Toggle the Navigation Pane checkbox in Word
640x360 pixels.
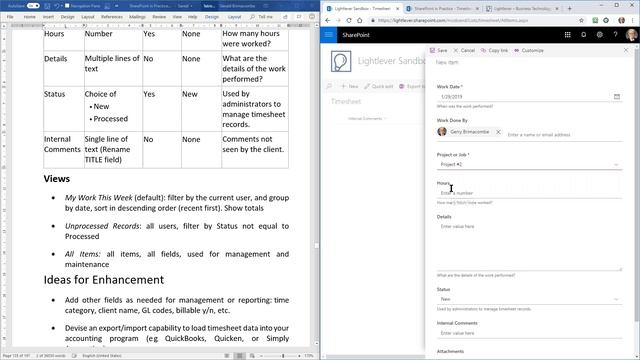click(x=67, y=6)
